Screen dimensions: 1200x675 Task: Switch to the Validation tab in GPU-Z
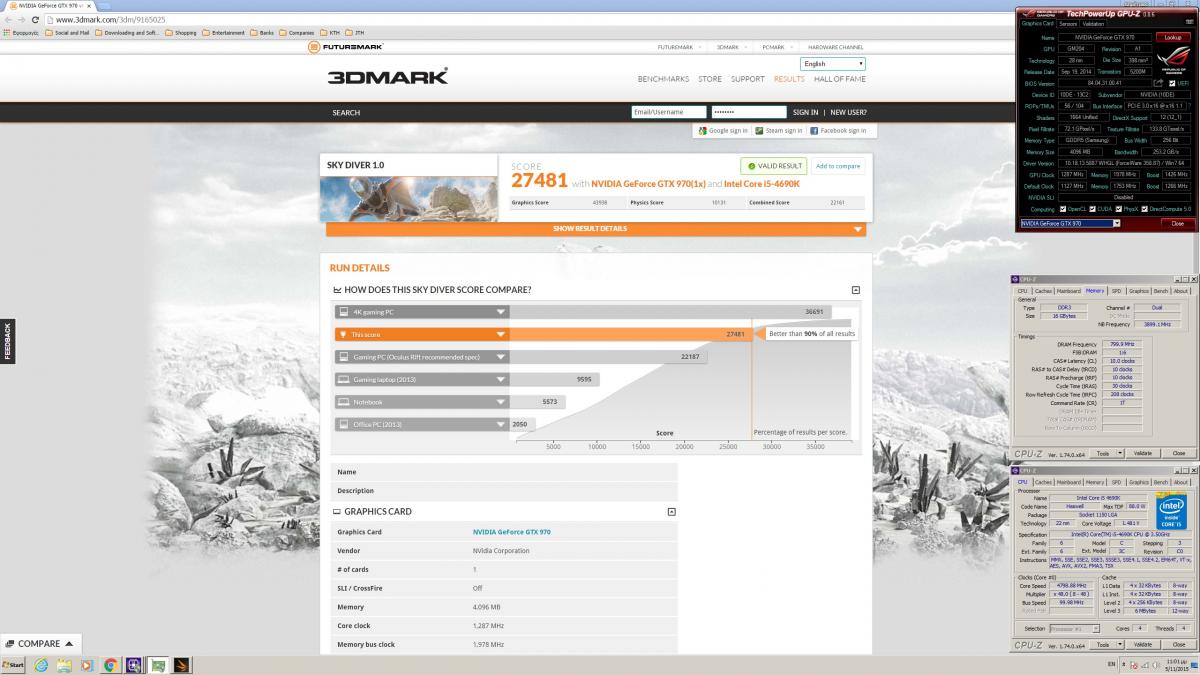[x=1093, y=24]
